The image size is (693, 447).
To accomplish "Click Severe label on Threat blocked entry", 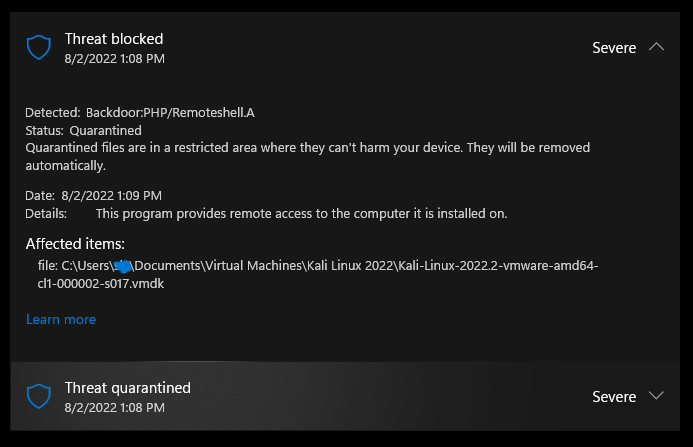I will (x=614, y=48).
